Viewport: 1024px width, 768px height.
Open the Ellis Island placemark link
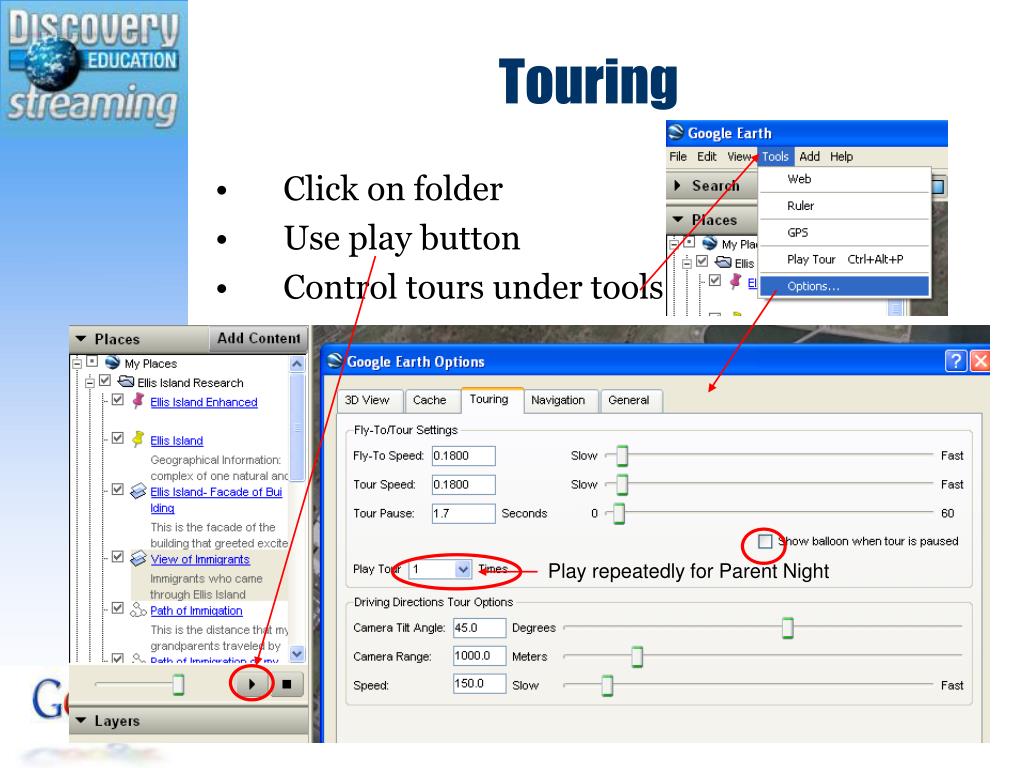tap(176, 441)
